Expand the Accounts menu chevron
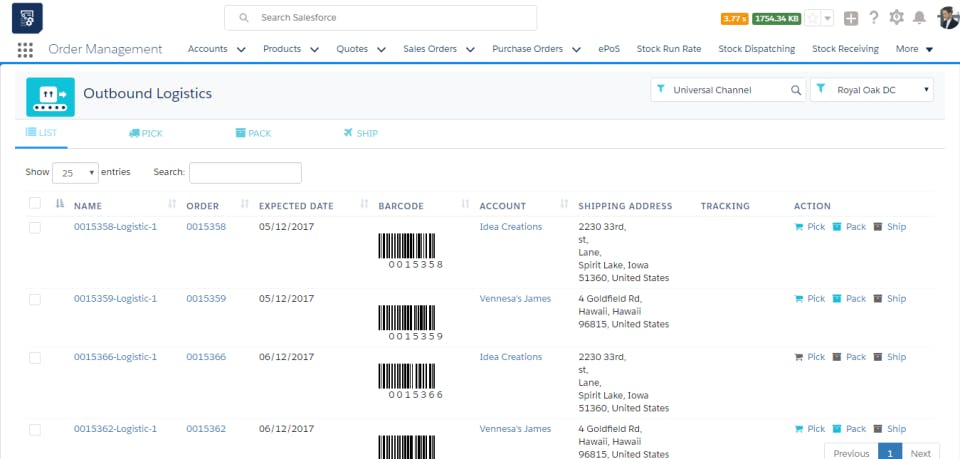 click(241, 50)
